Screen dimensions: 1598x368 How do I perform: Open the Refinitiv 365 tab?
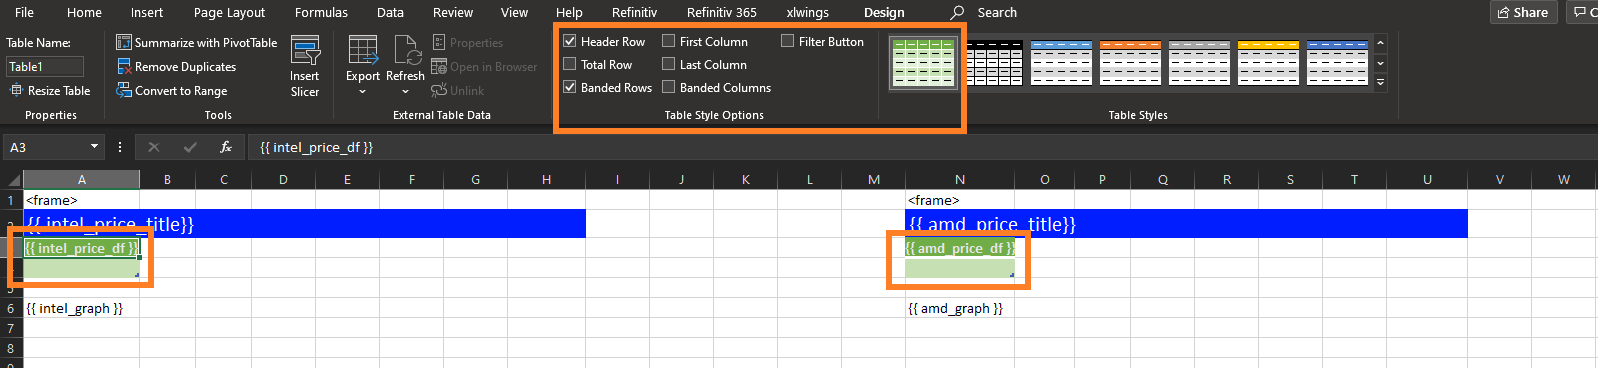click(722, 13)
